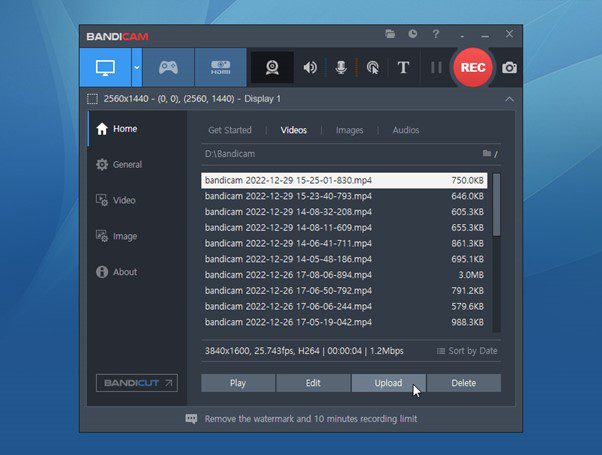This screenshot has height=455, width=602.
Task: Click the 3.0MB size cell
Action: coord(471,275)
